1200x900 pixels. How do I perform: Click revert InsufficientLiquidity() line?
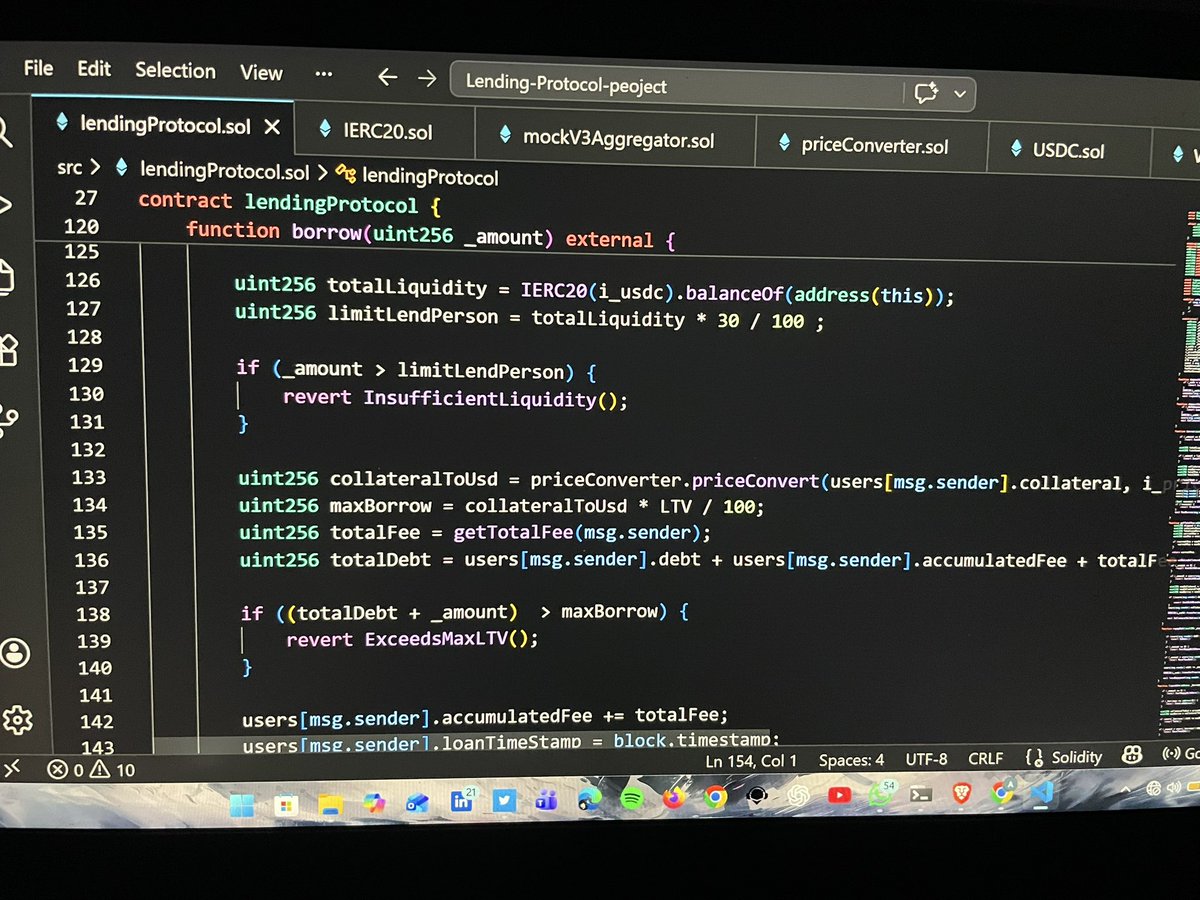[x=456, y=399]
